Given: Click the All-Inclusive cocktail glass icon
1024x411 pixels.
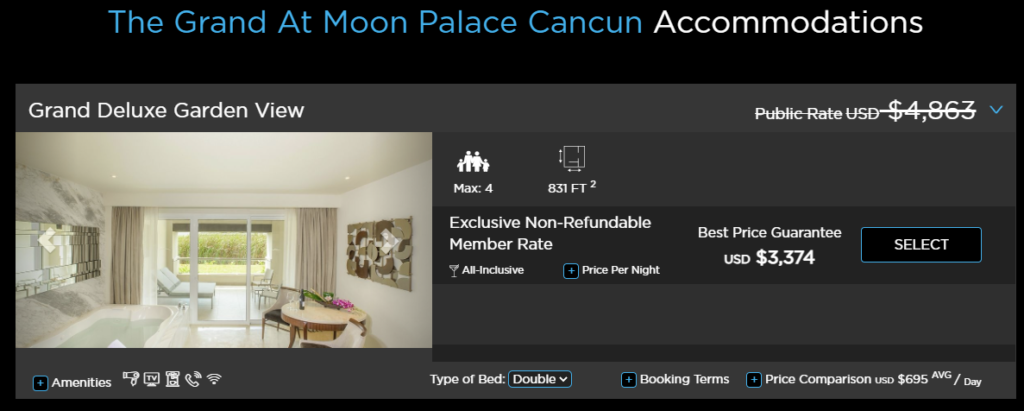Looking at the screenshot, I should click(455, 270).
